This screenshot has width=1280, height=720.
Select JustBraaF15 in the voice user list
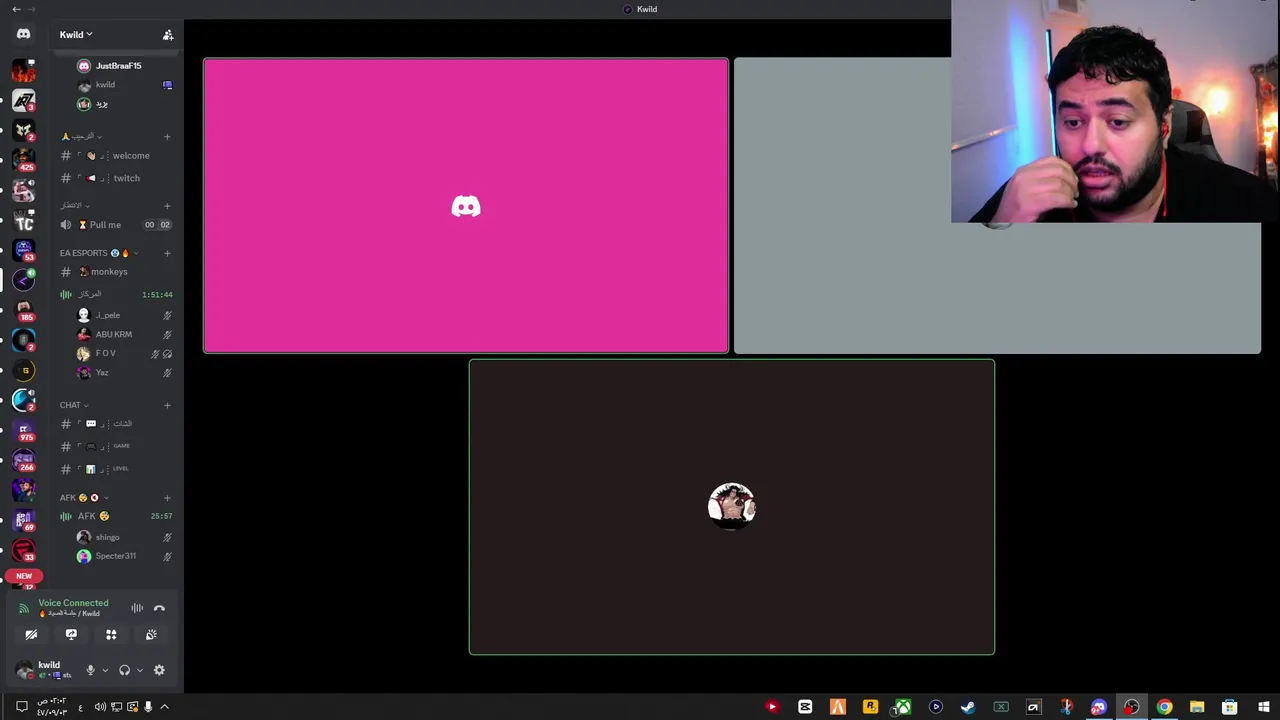pos(118,66)
